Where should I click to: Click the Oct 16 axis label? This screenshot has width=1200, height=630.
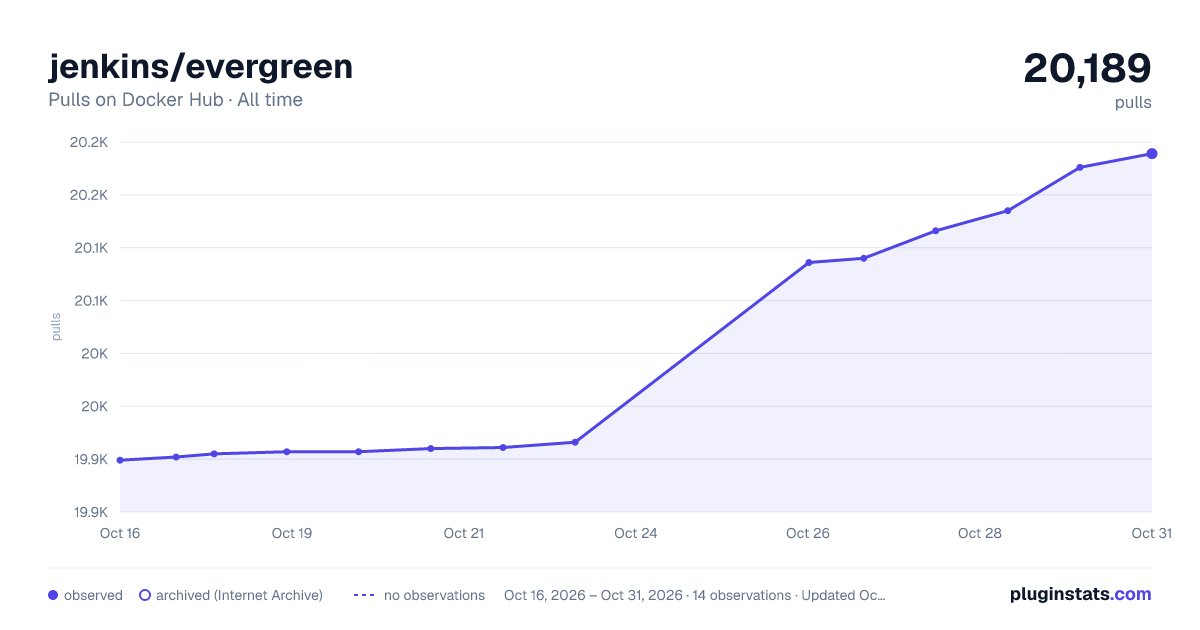click(120, 533)
